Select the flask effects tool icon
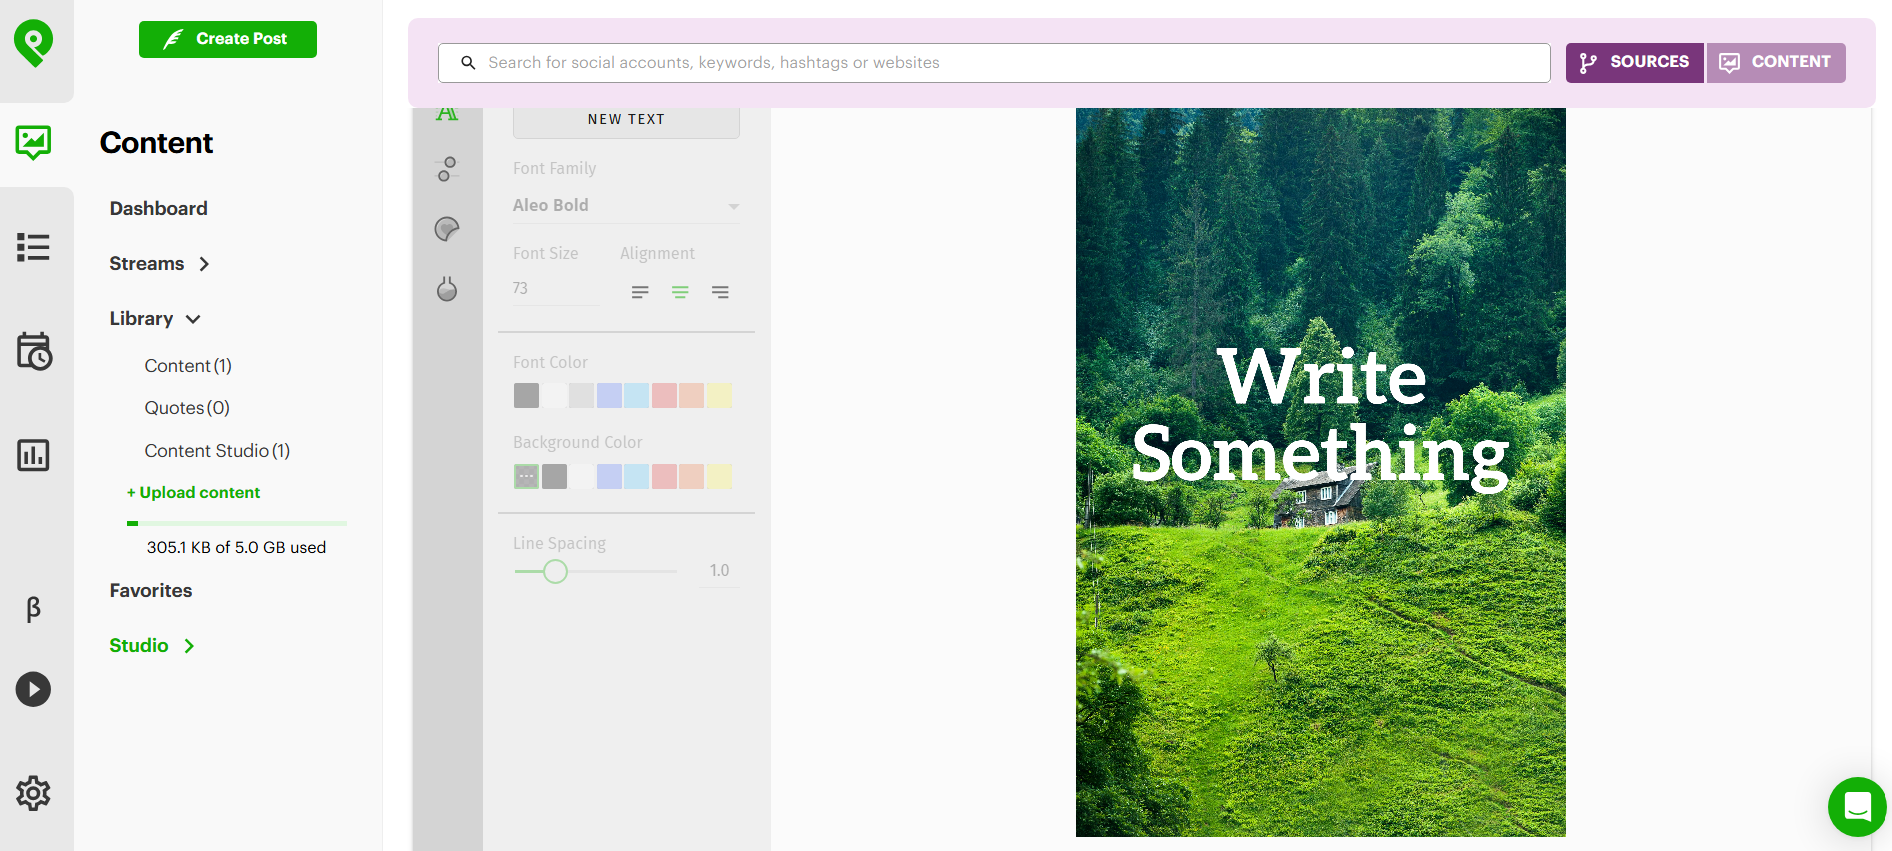 [x=447, y=289]
